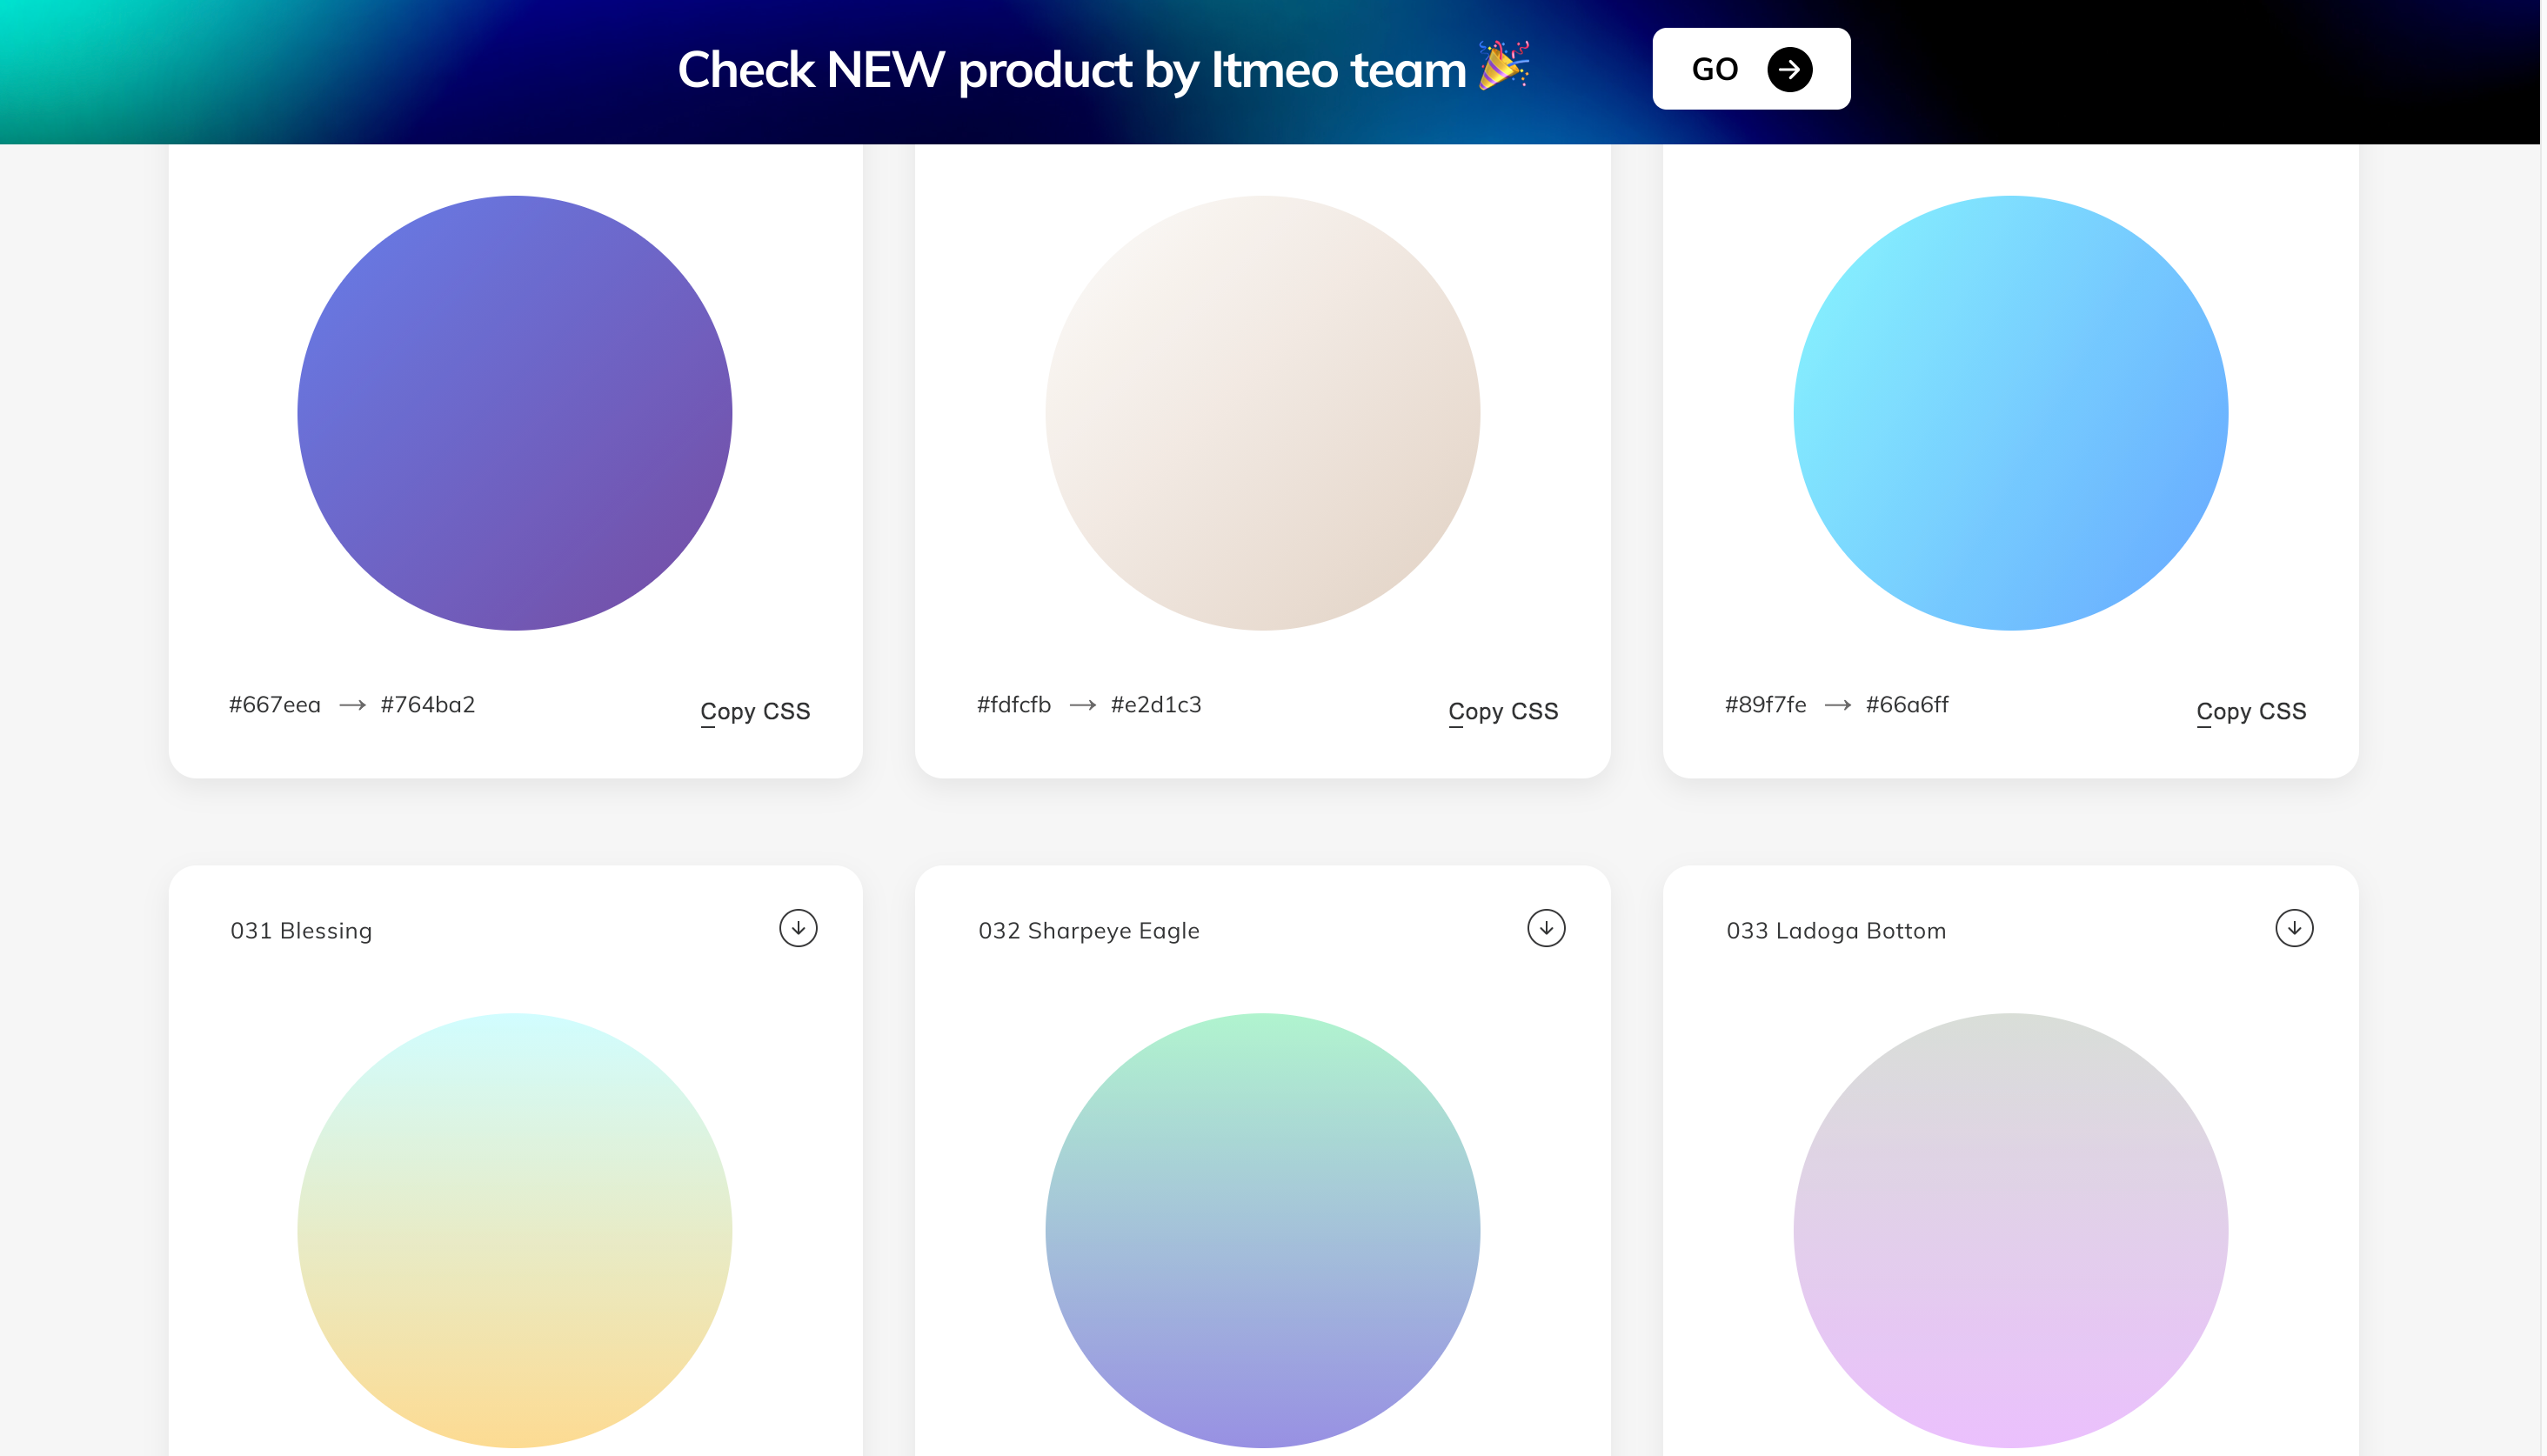Click the #764ba2 hex code
Viewport: 2547px width, 1456px height.
[428, 705]
